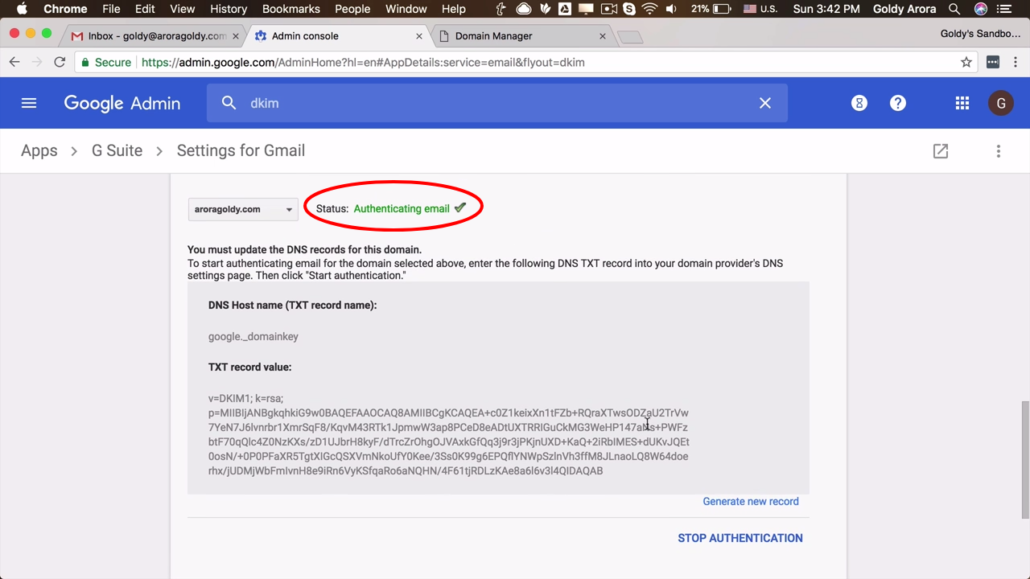Image resolution: width=1030 pixels, height=579 pixels.
Task: Click STOP AUTHENTICATION
Action: [740, 538]
